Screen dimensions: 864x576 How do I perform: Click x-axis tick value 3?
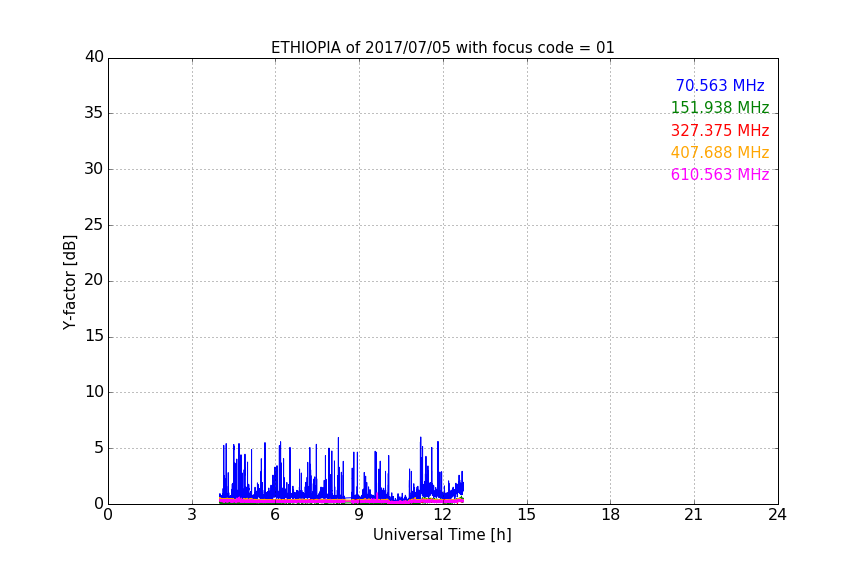(192, 515)
